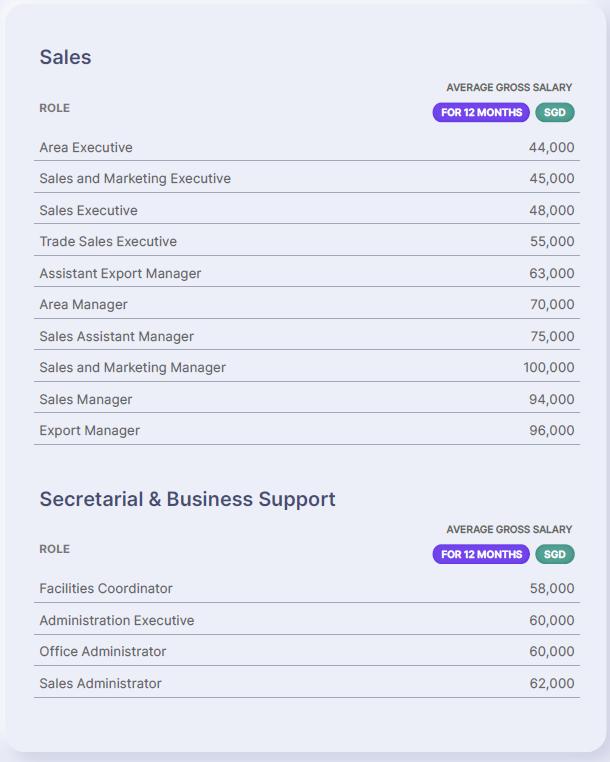Choose the Trade Sales Executive role

click(108, 241)
